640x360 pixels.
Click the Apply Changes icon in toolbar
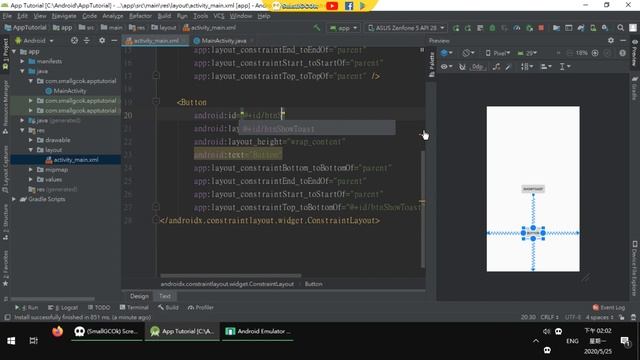[x=468, y=28]
